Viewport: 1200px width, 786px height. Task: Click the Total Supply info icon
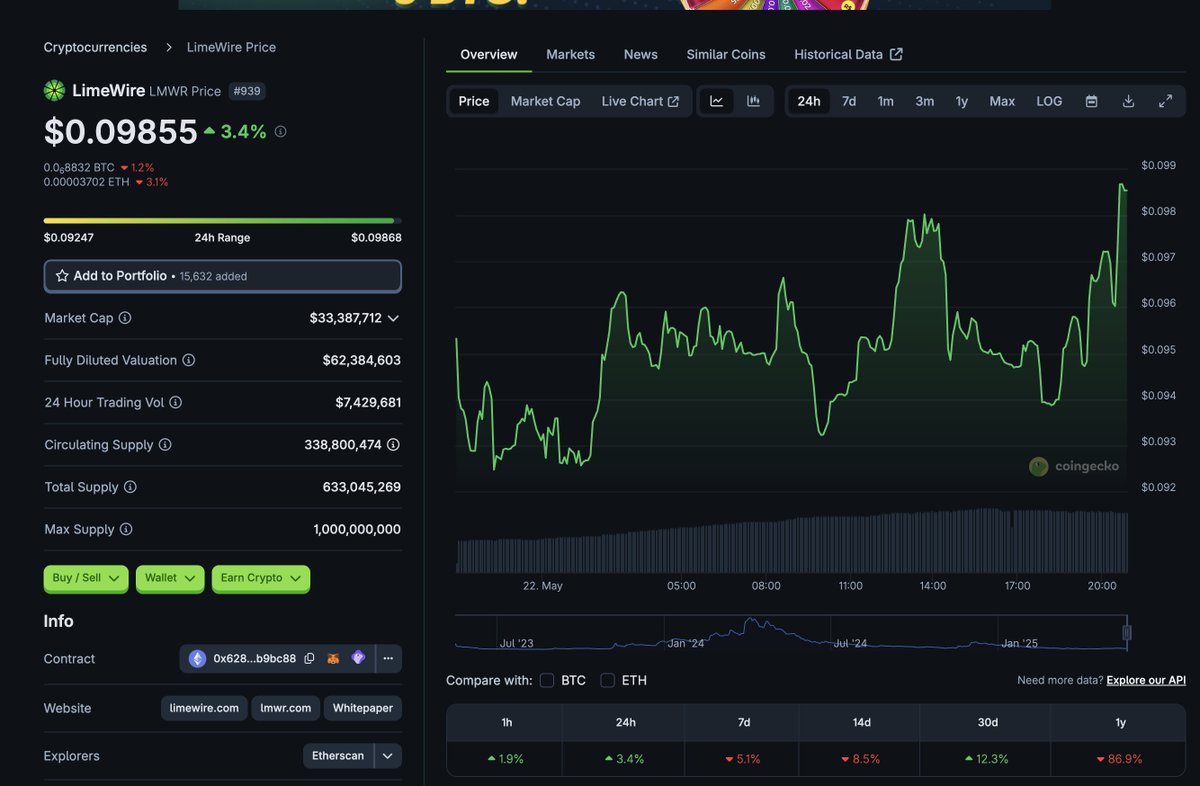point(130,487)
